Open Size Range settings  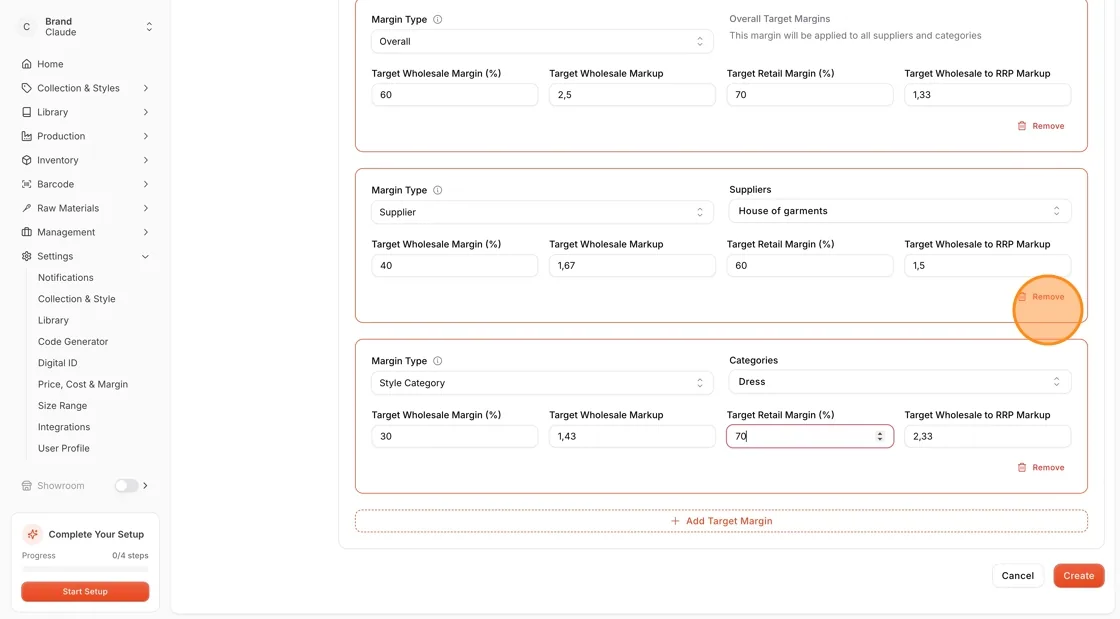click(62, 406)
